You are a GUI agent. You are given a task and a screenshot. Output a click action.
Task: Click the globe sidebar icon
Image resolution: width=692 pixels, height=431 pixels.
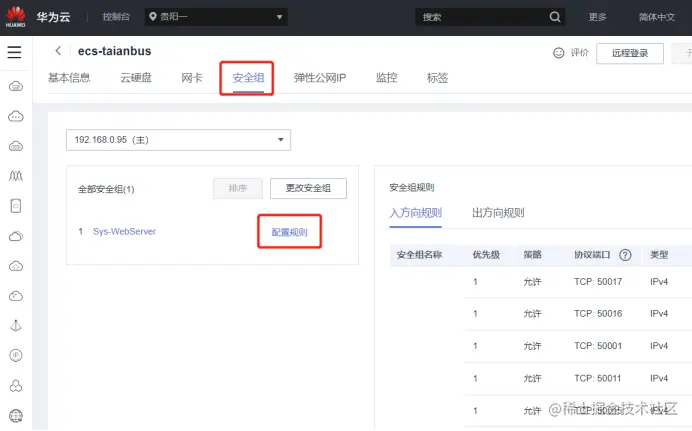tap(16, 416)
